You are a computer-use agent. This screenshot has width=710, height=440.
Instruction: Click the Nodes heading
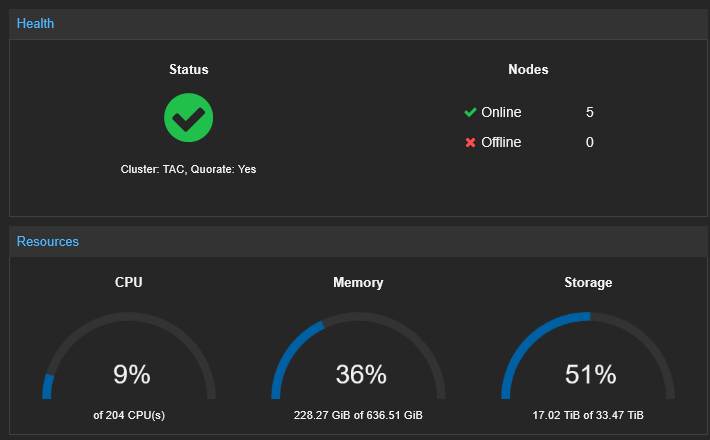click(528, 69)
